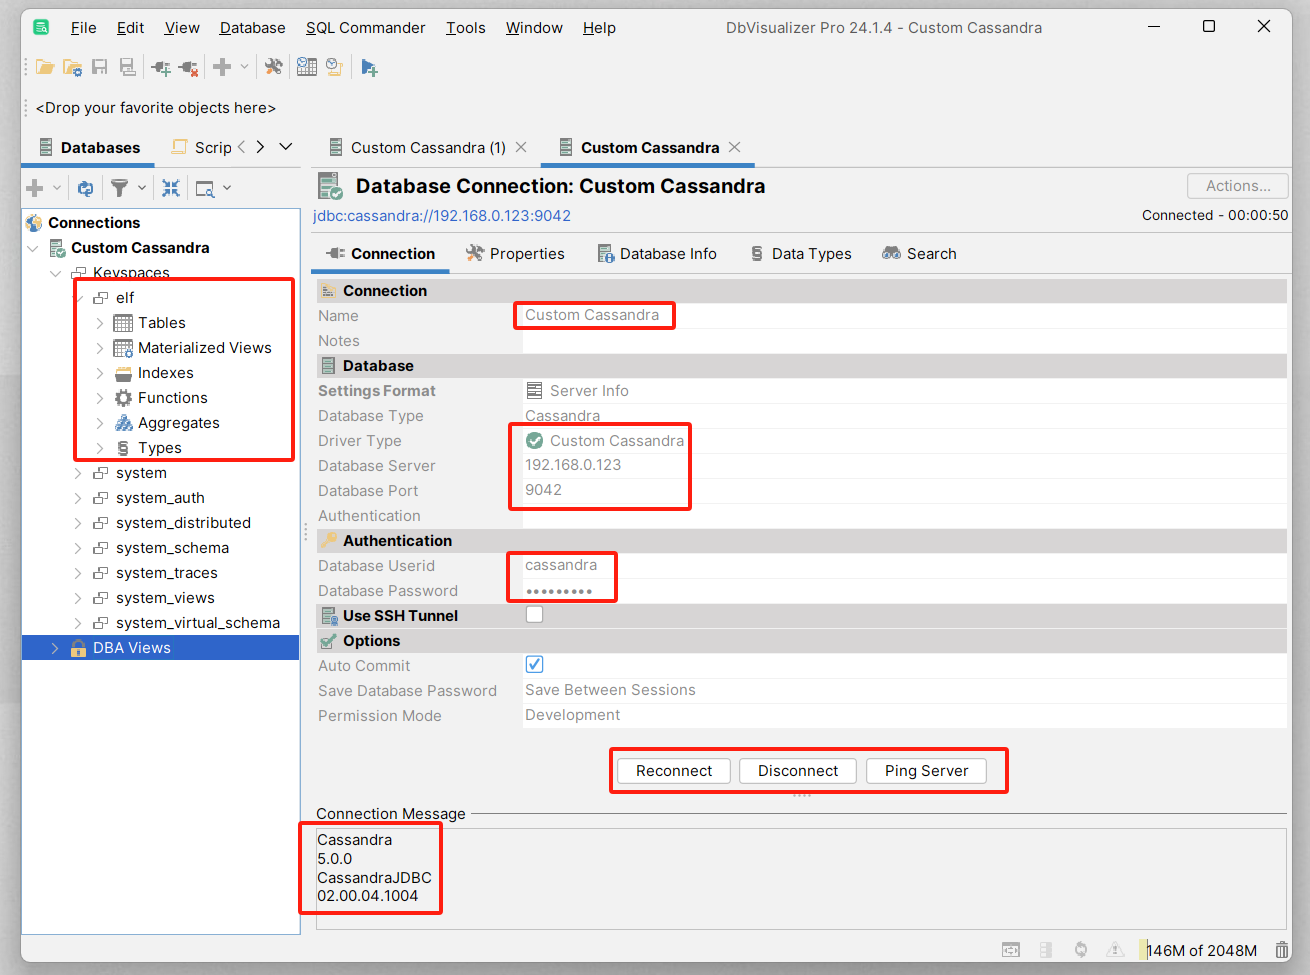Open the Scripts side tab
The width and height of the screenshot is (1310, 975).
click(x=202, y=148)
